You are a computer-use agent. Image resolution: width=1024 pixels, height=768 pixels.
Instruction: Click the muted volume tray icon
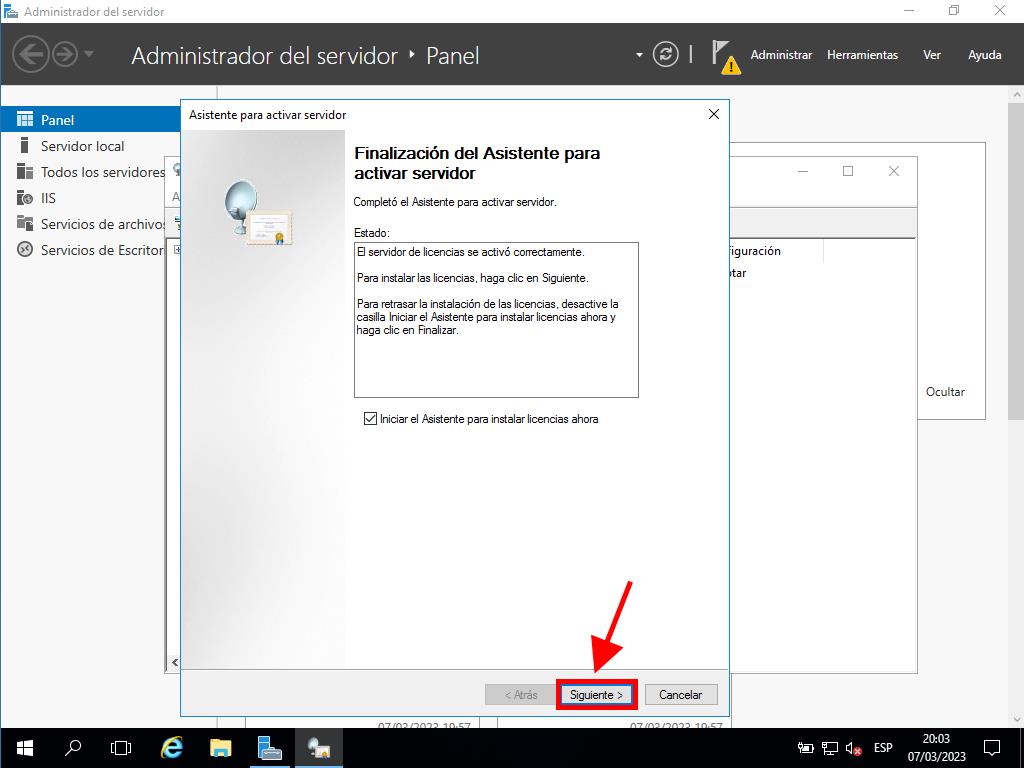coord(855,748)
